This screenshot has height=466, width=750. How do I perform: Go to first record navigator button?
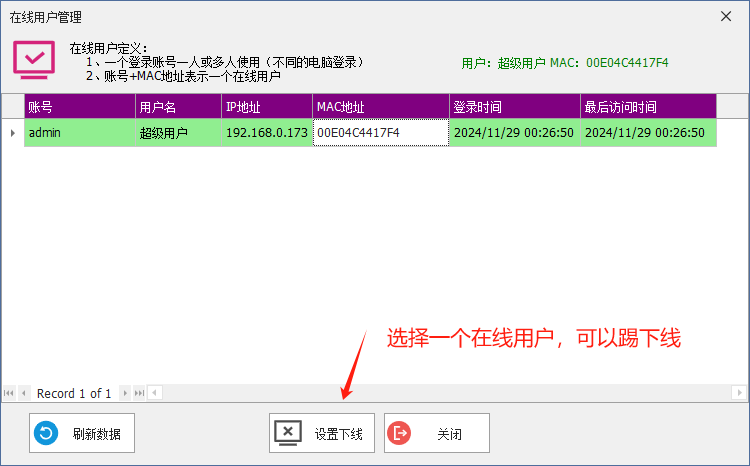(x=9, y=393)
